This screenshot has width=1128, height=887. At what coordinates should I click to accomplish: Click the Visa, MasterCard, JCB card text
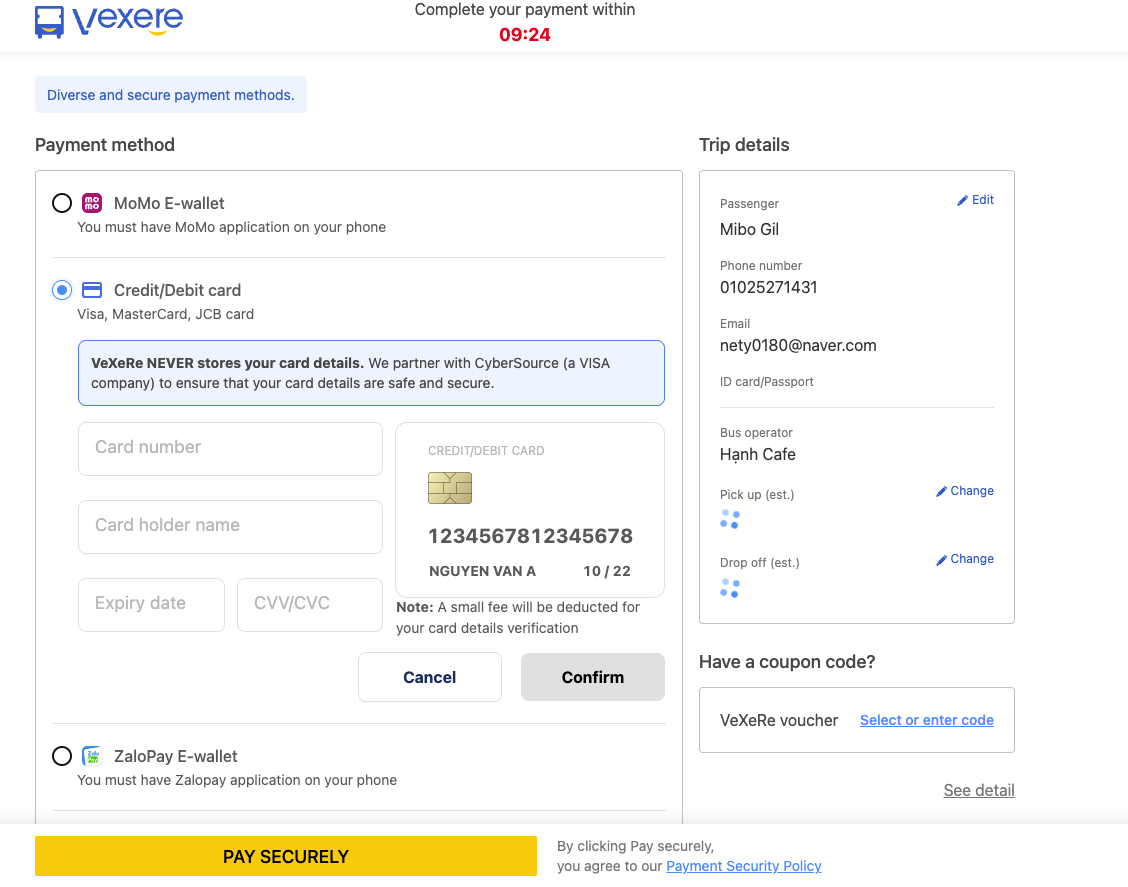[x=165, y=314]
